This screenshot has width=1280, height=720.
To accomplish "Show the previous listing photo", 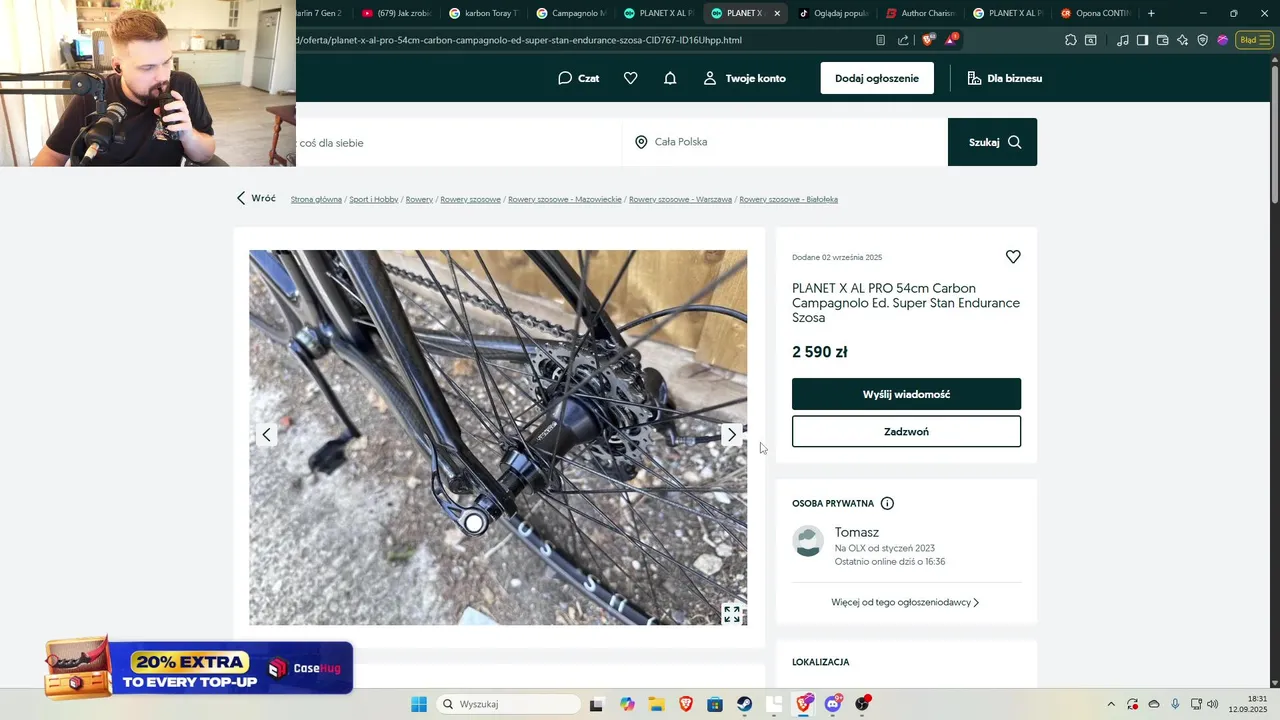I will [x=266, y=434].
